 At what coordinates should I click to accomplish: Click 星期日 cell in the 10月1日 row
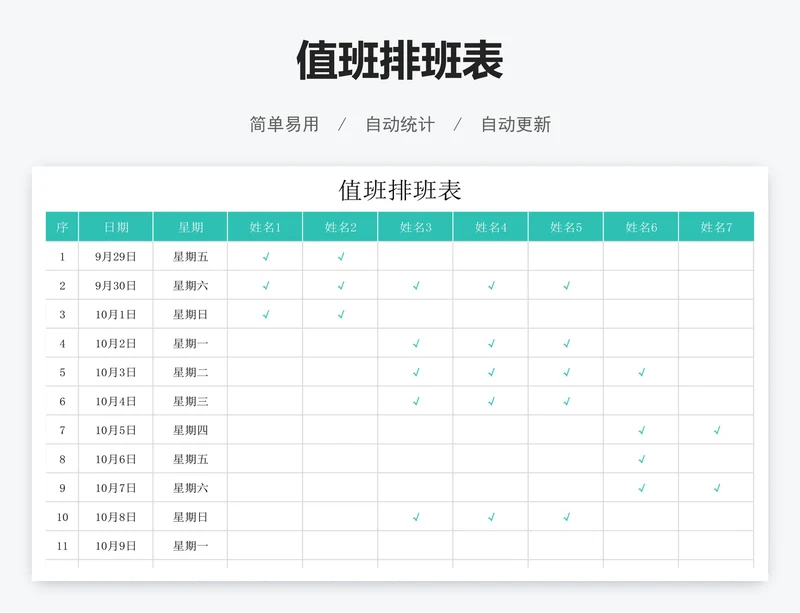[x=190, y=314]
